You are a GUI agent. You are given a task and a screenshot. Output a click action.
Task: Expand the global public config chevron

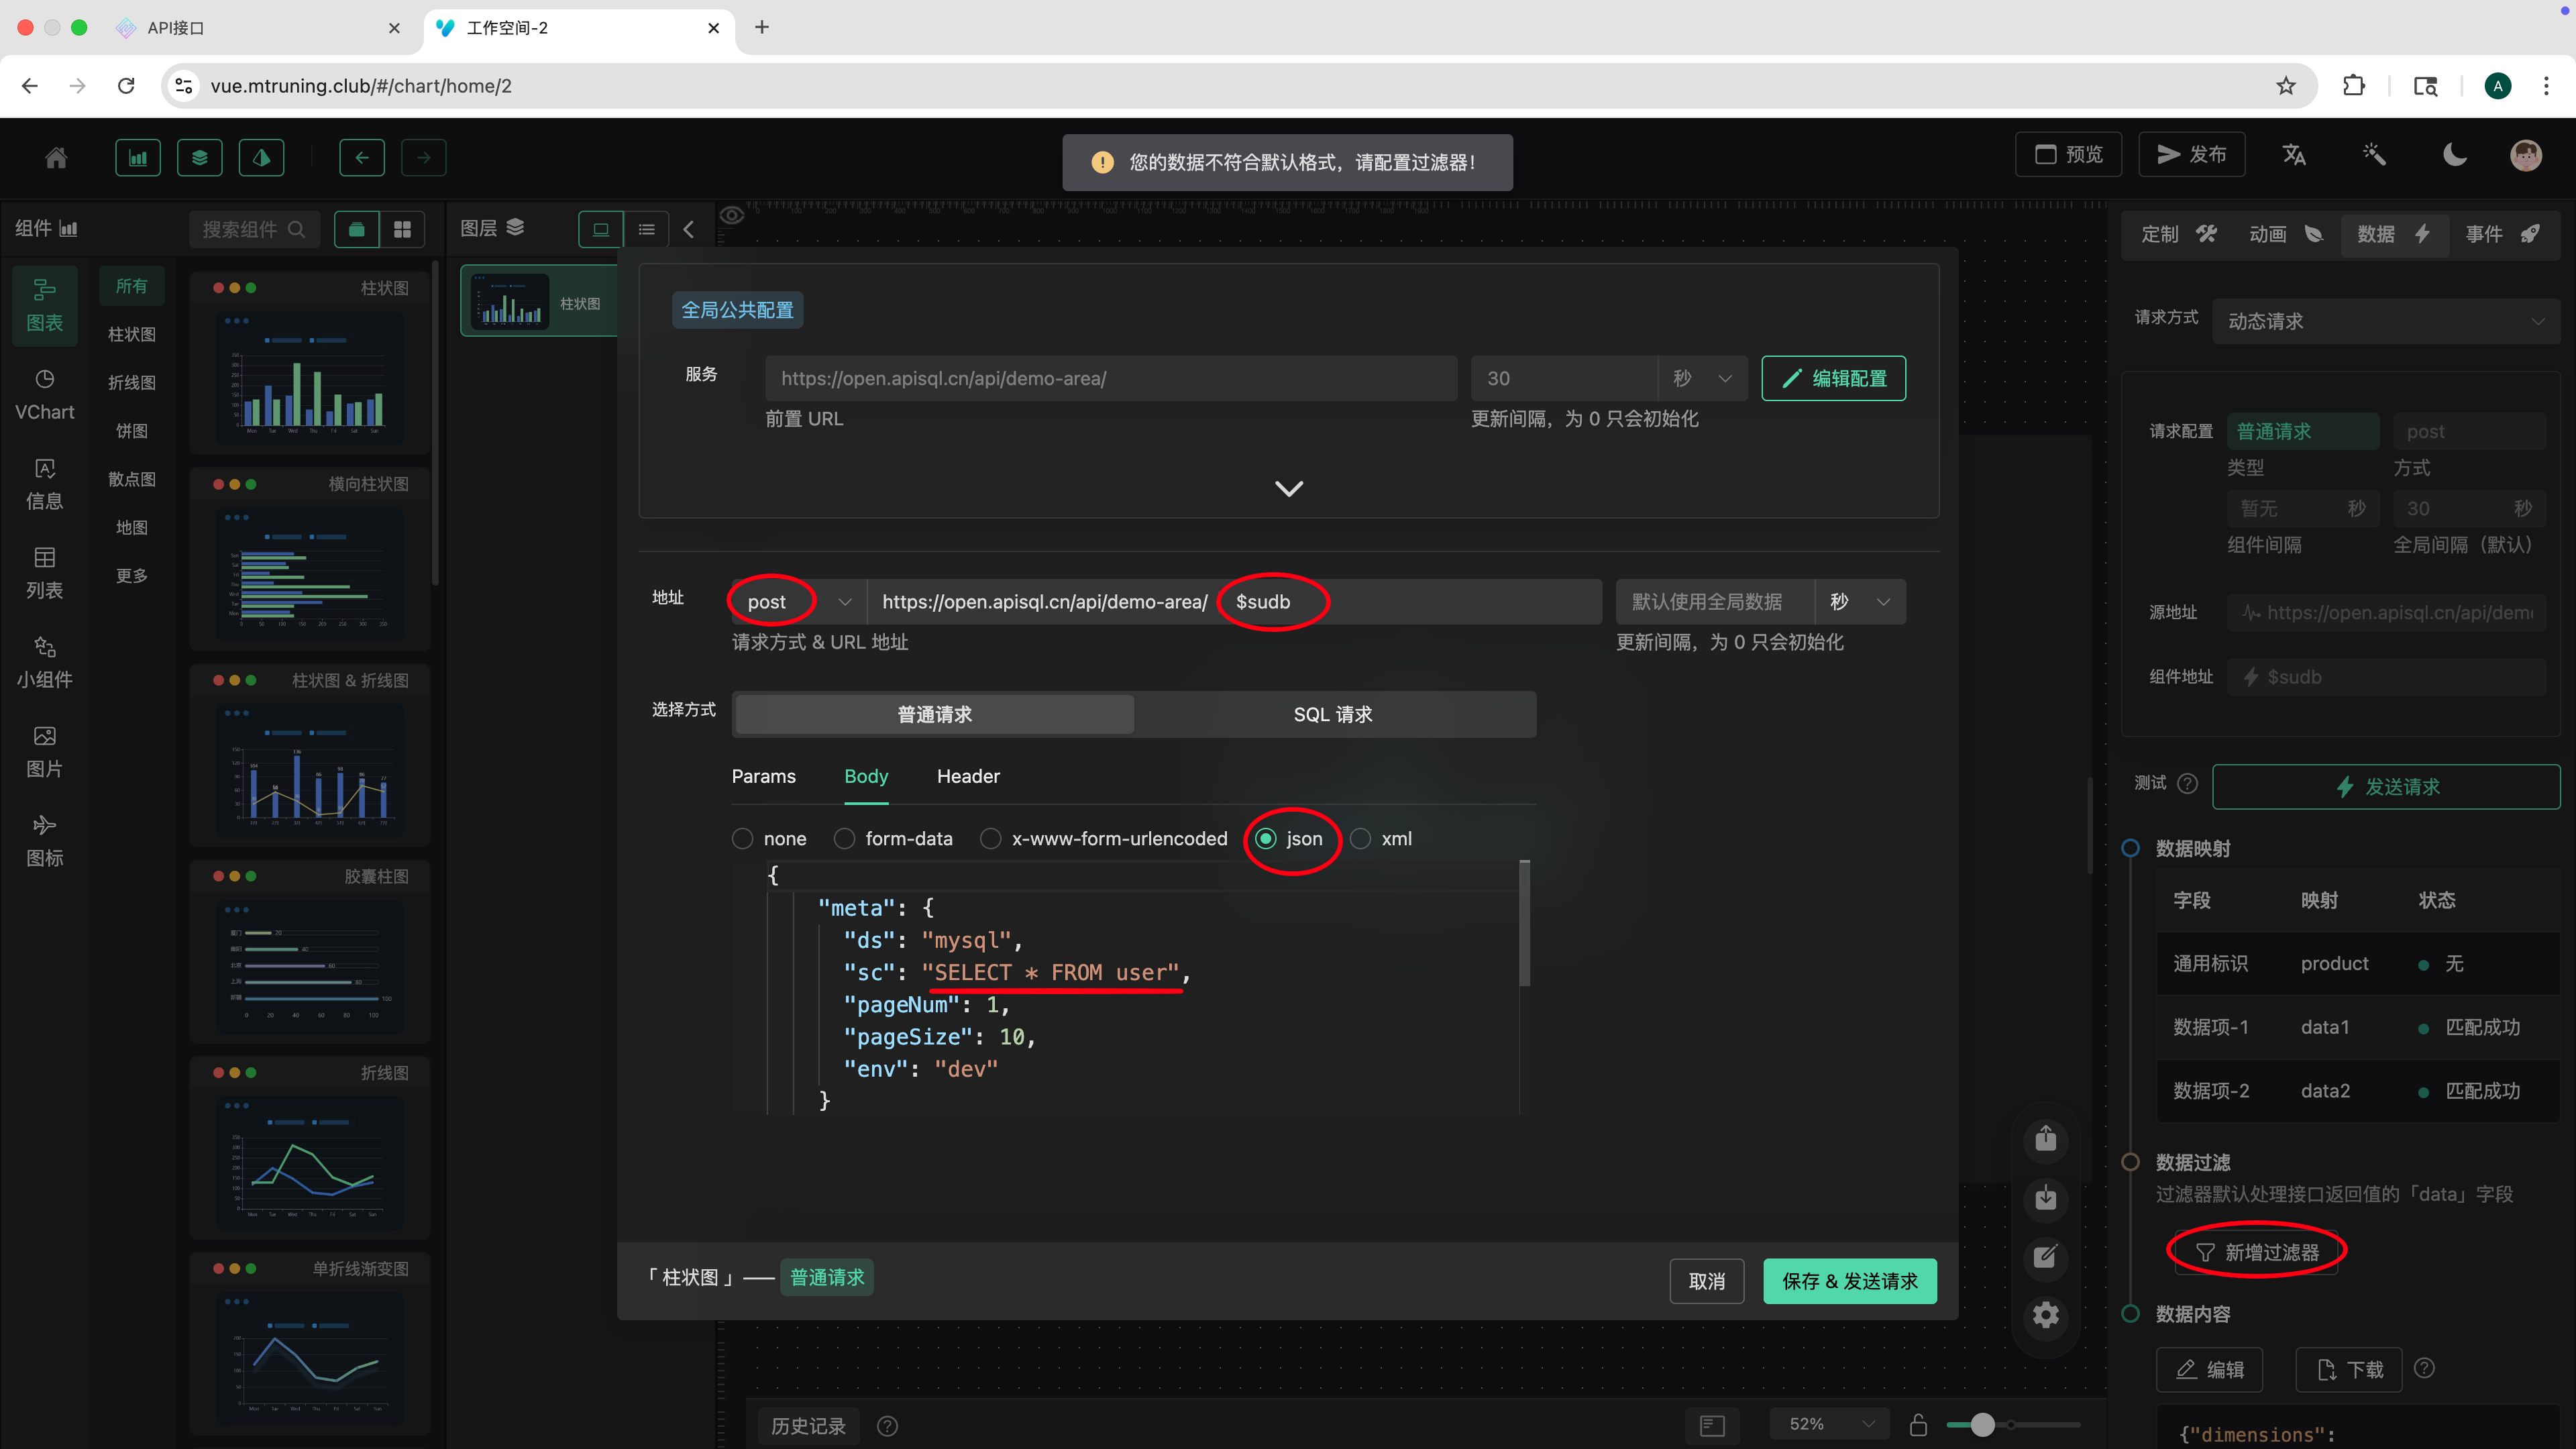[x=1289, y=488]
